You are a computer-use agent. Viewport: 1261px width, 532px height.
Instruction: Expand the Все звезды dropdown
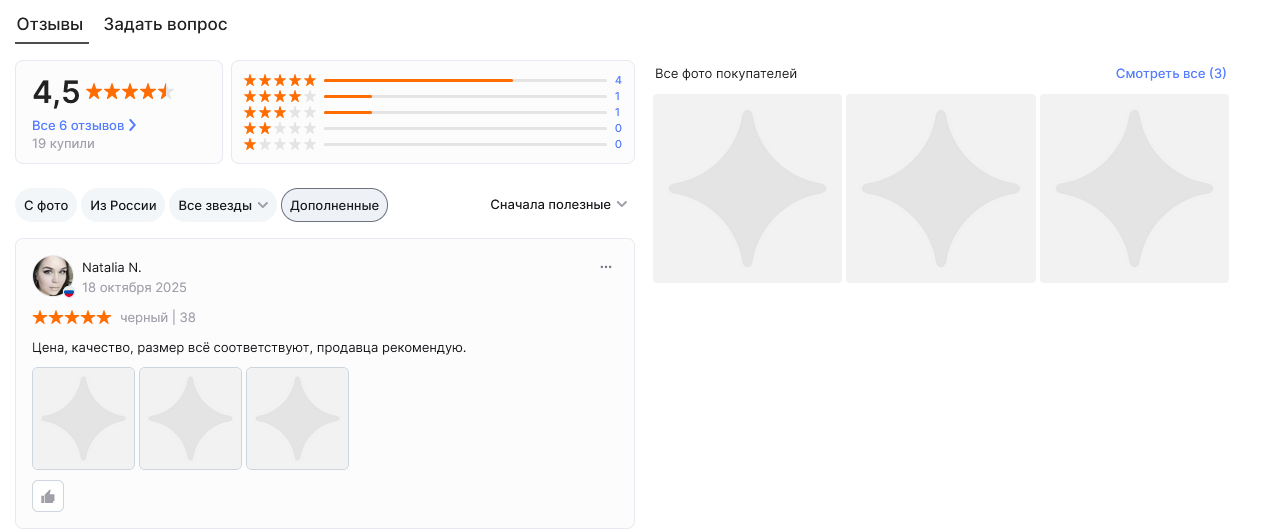click(223, 205)
